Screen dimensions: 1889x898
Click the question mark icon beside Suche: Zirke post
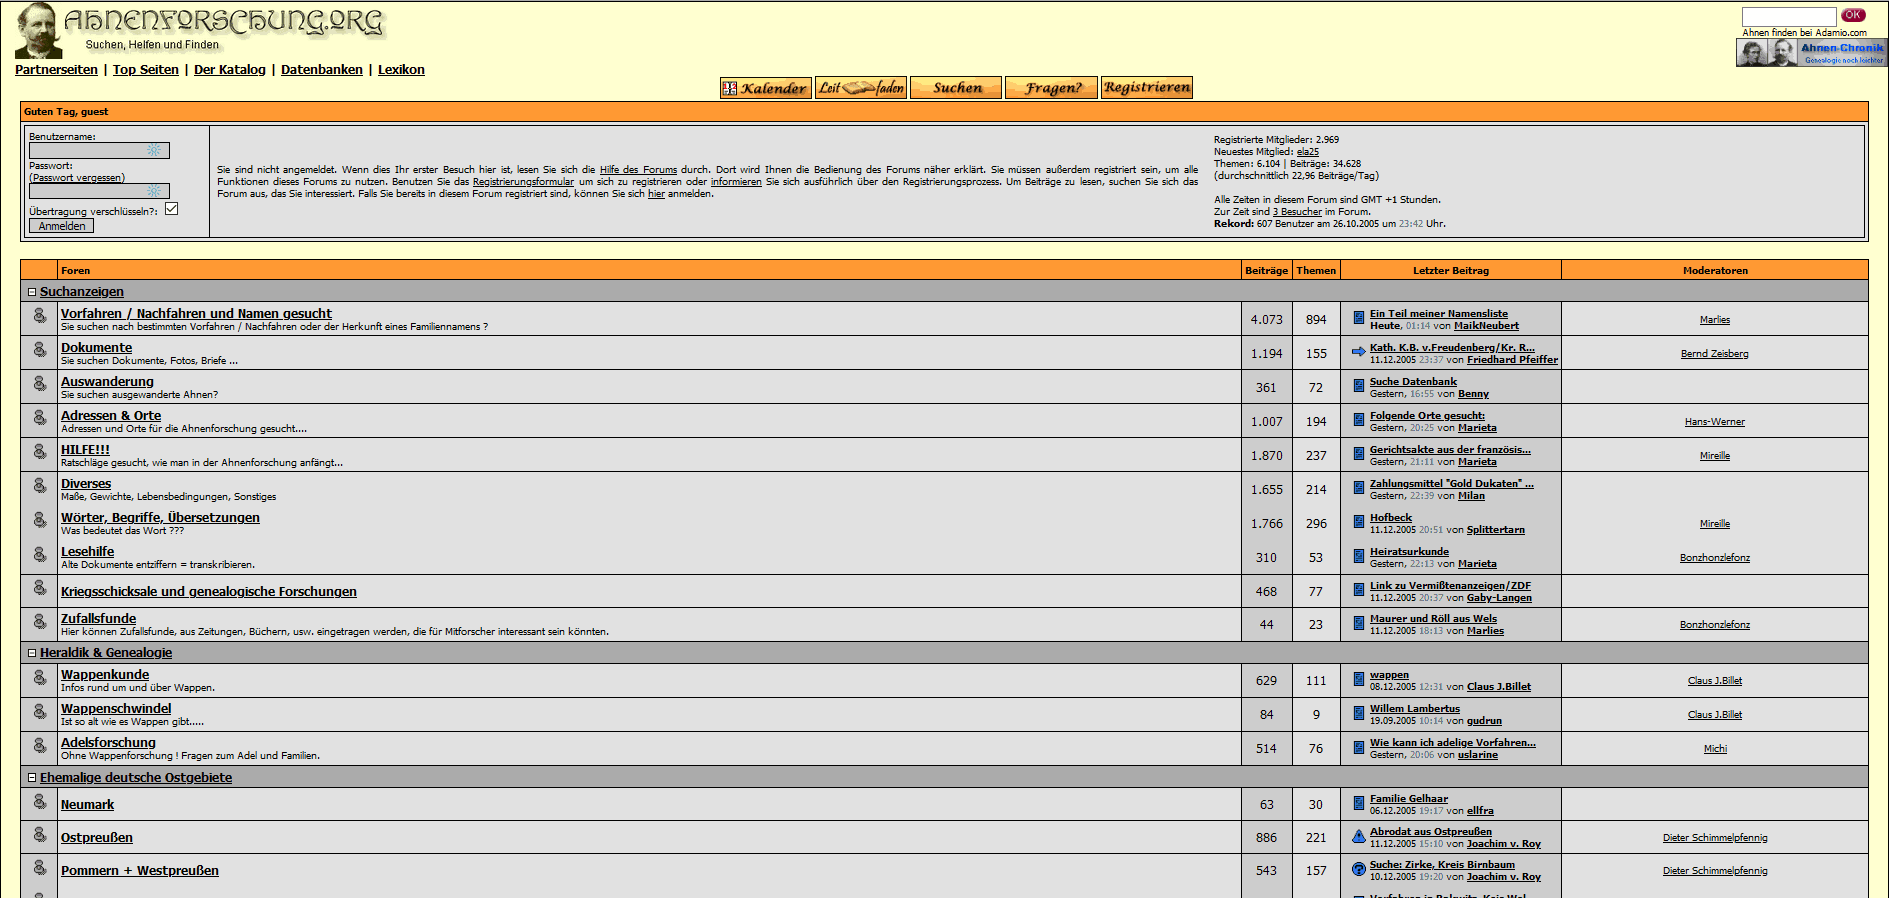(x=1358, y=870)
